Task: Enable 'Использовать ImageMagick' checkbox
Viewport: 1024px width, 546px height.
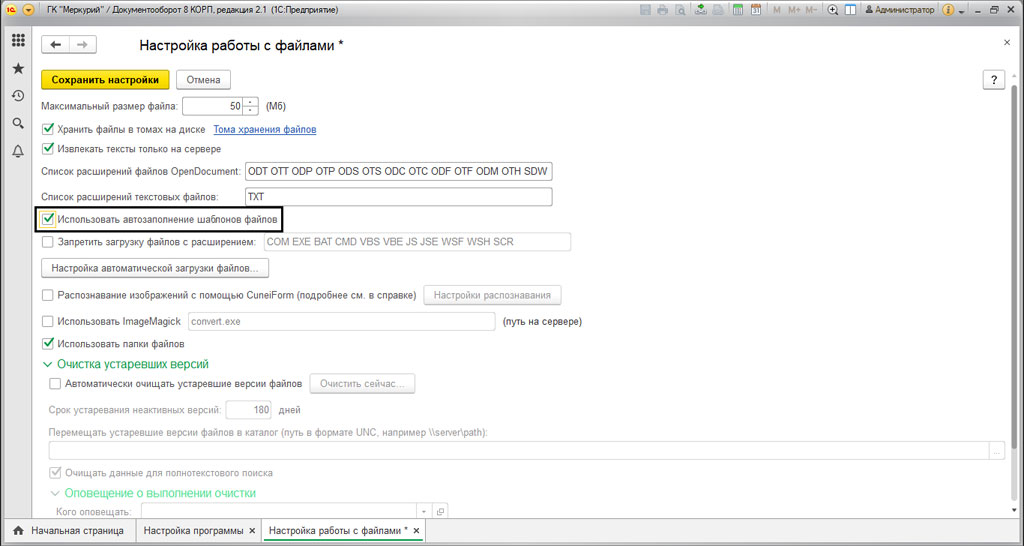Action: (x=48, y=321)
